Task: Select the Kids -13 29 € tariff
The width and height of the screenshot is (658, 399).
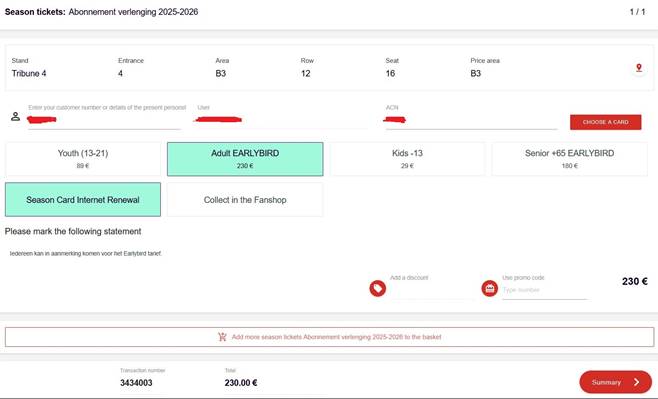Action: click(x=407, y=159)
